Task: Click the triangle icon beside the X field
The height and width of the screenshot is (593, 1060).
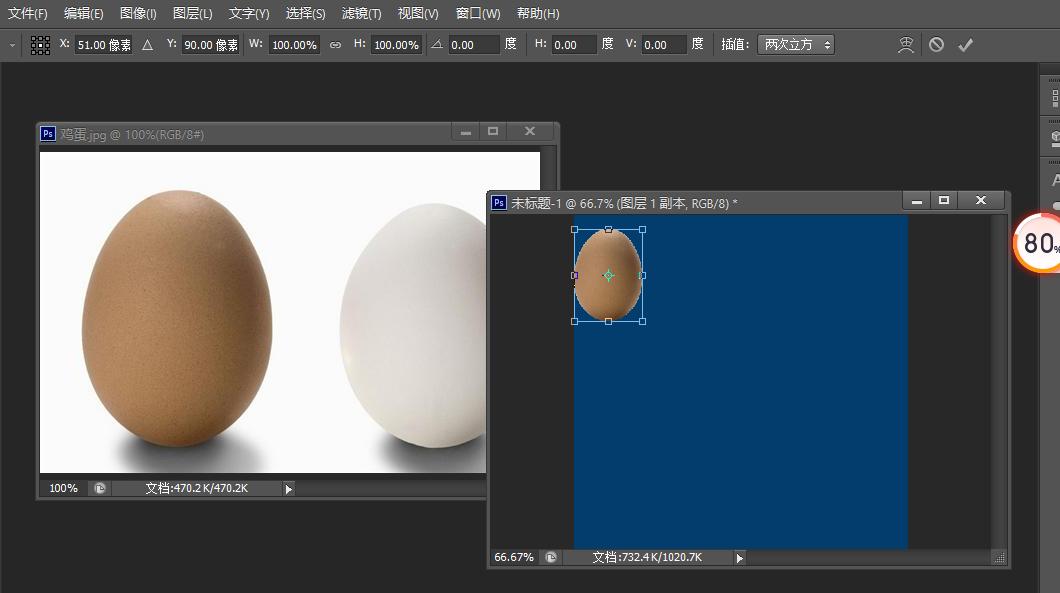Action: 147,44
